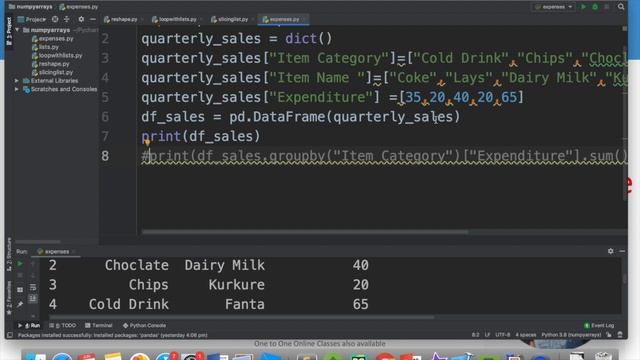Click the Locate/Select Opened File icon

point(55,19)
